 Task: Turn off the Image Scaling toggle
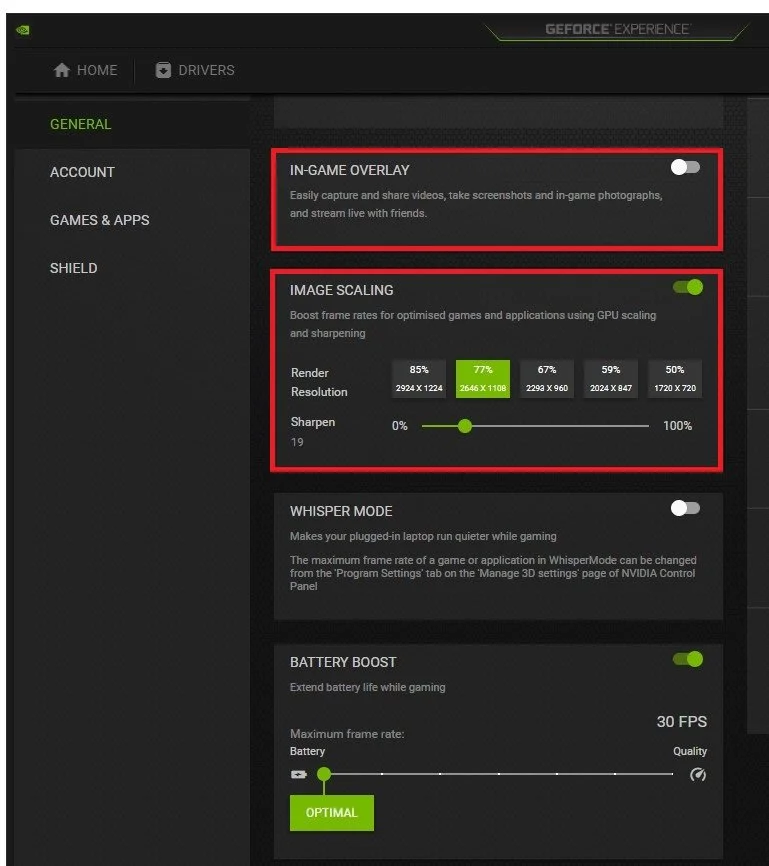(x=688, y=287)
